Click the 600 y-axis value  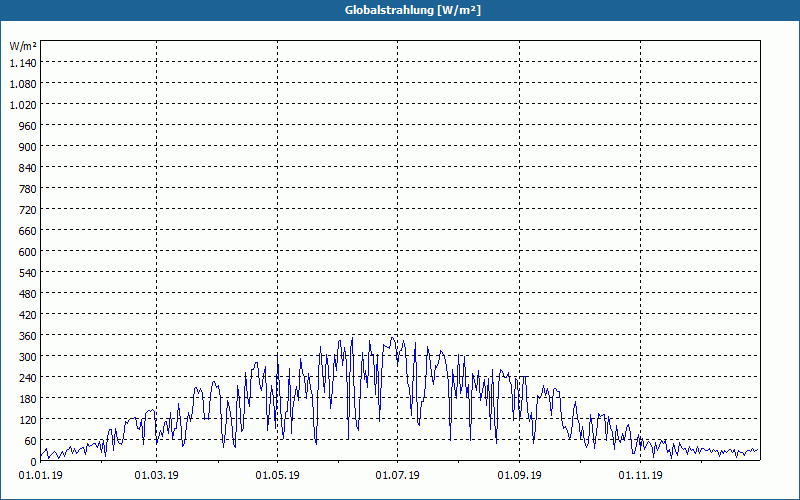(x=29, y=252)
